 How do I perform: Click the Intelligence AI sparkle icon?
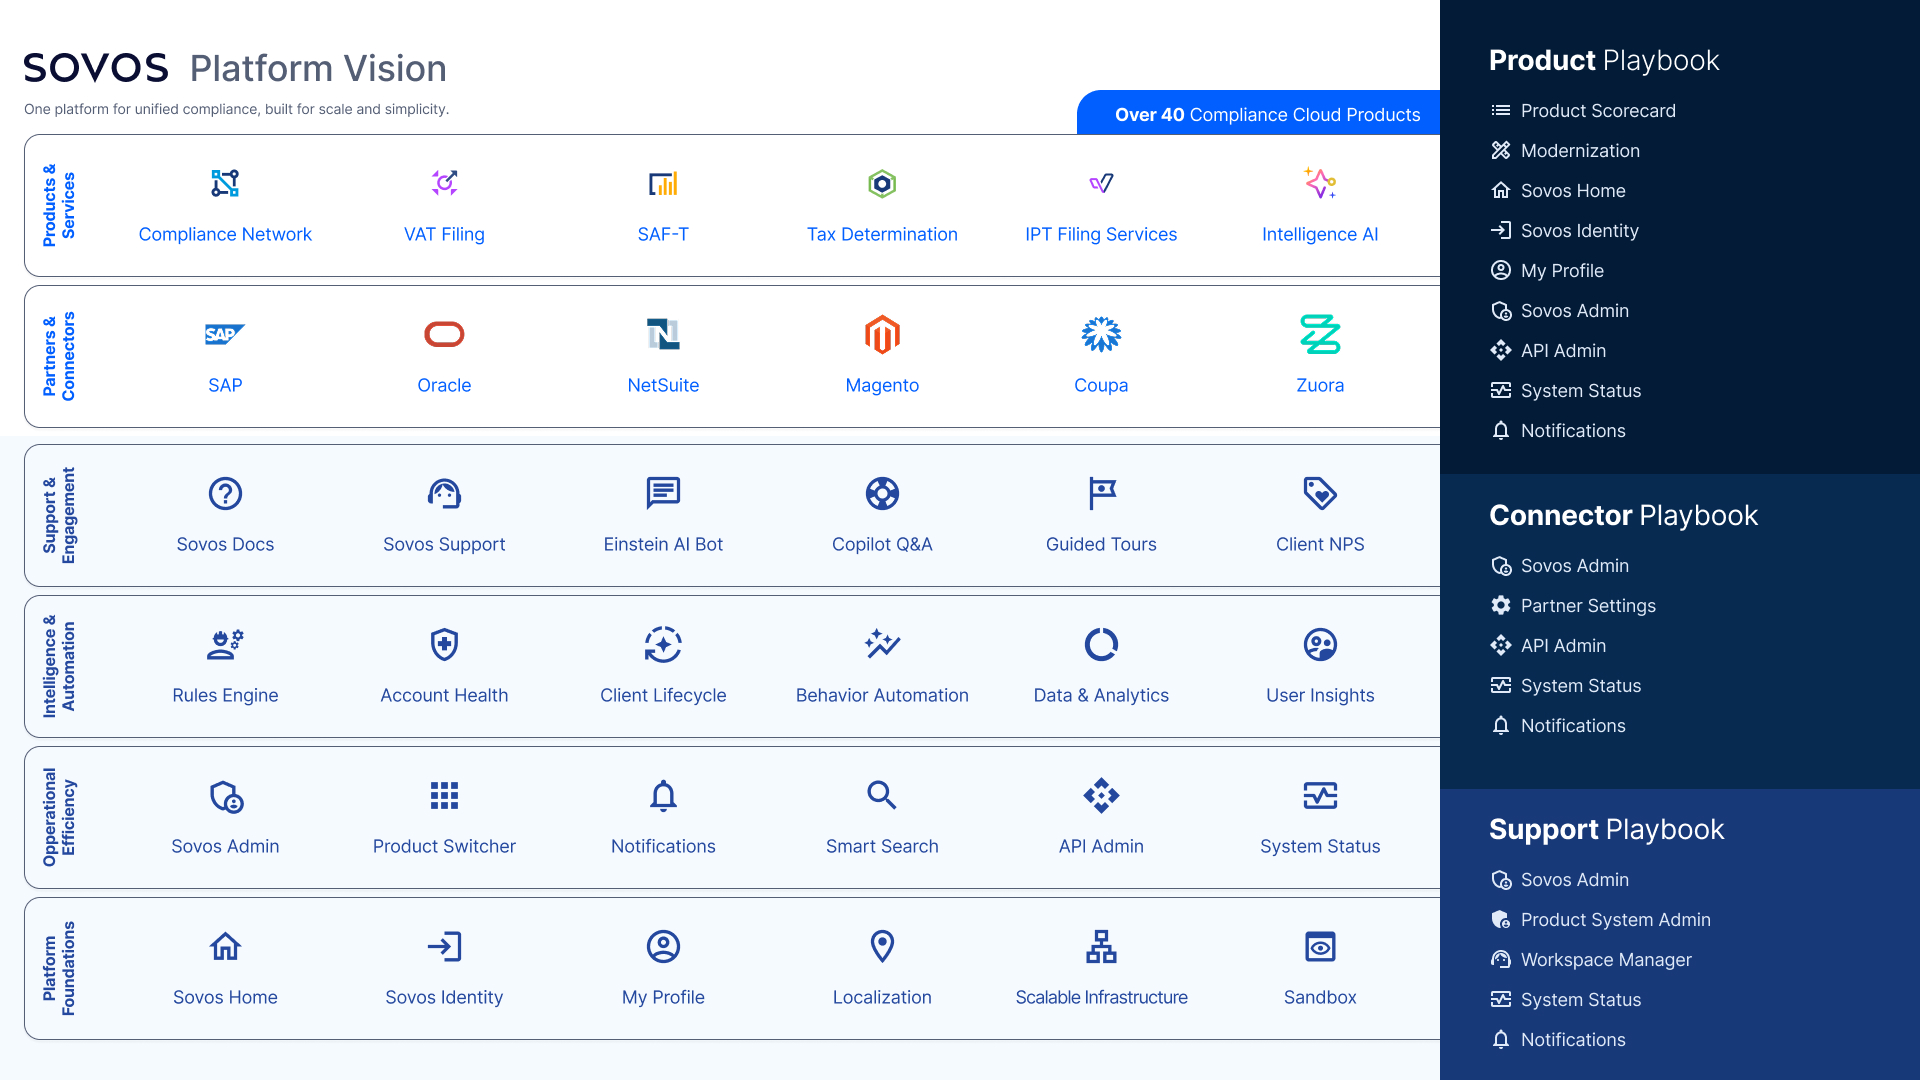[1320, 184]
